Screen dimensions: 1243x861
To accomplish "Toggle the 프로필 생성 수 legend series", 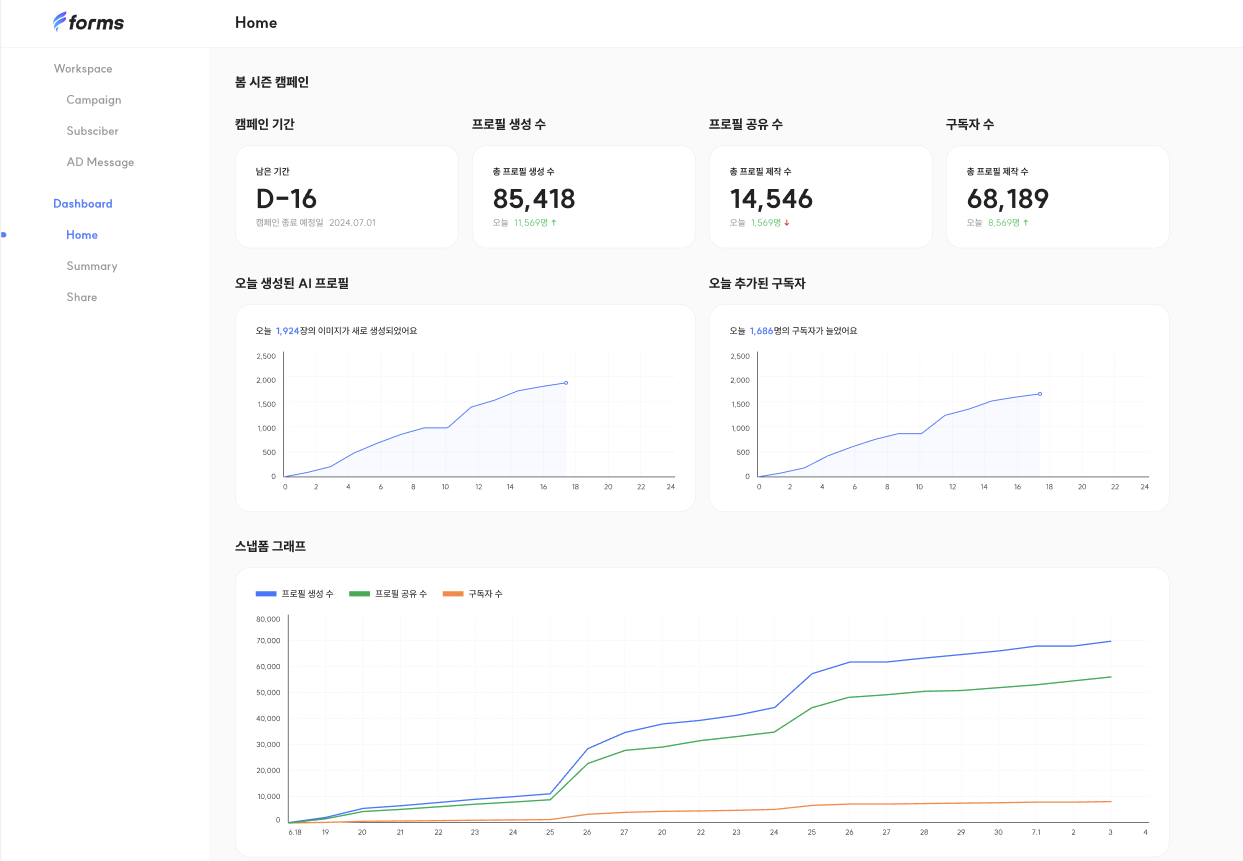I will [x=295, y=594].
